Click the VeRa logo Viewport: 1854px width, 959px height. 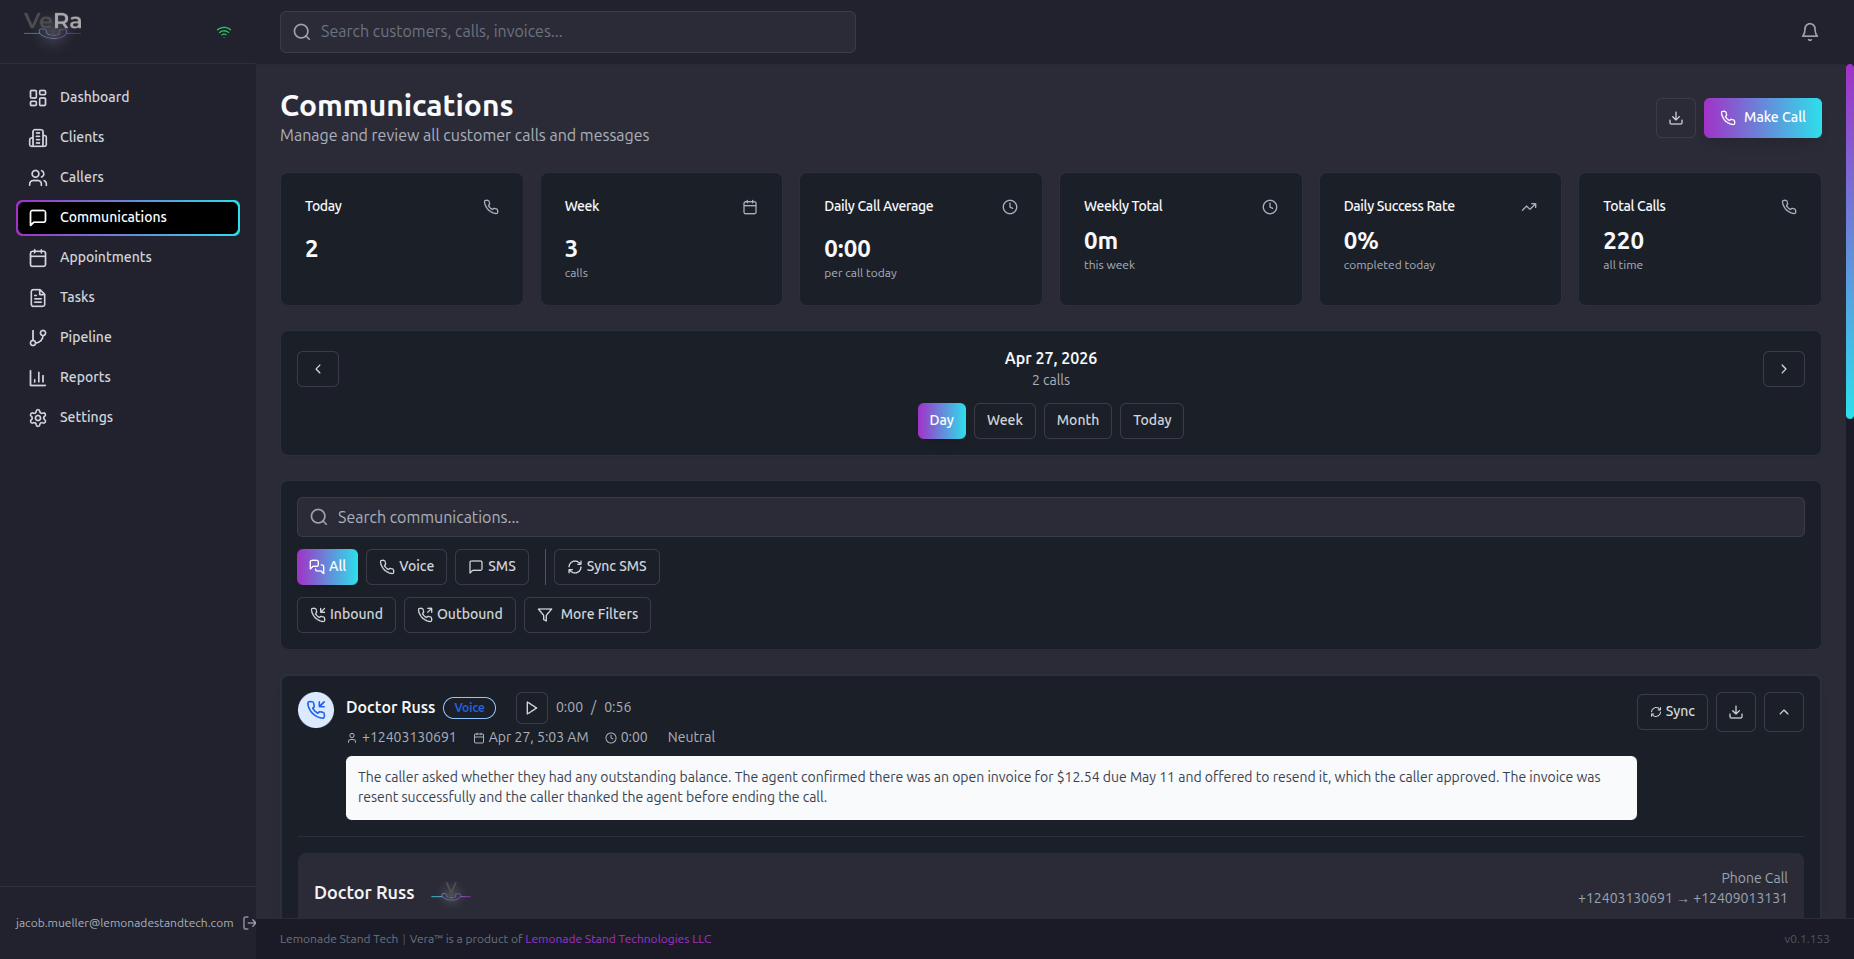coord(53,25)
